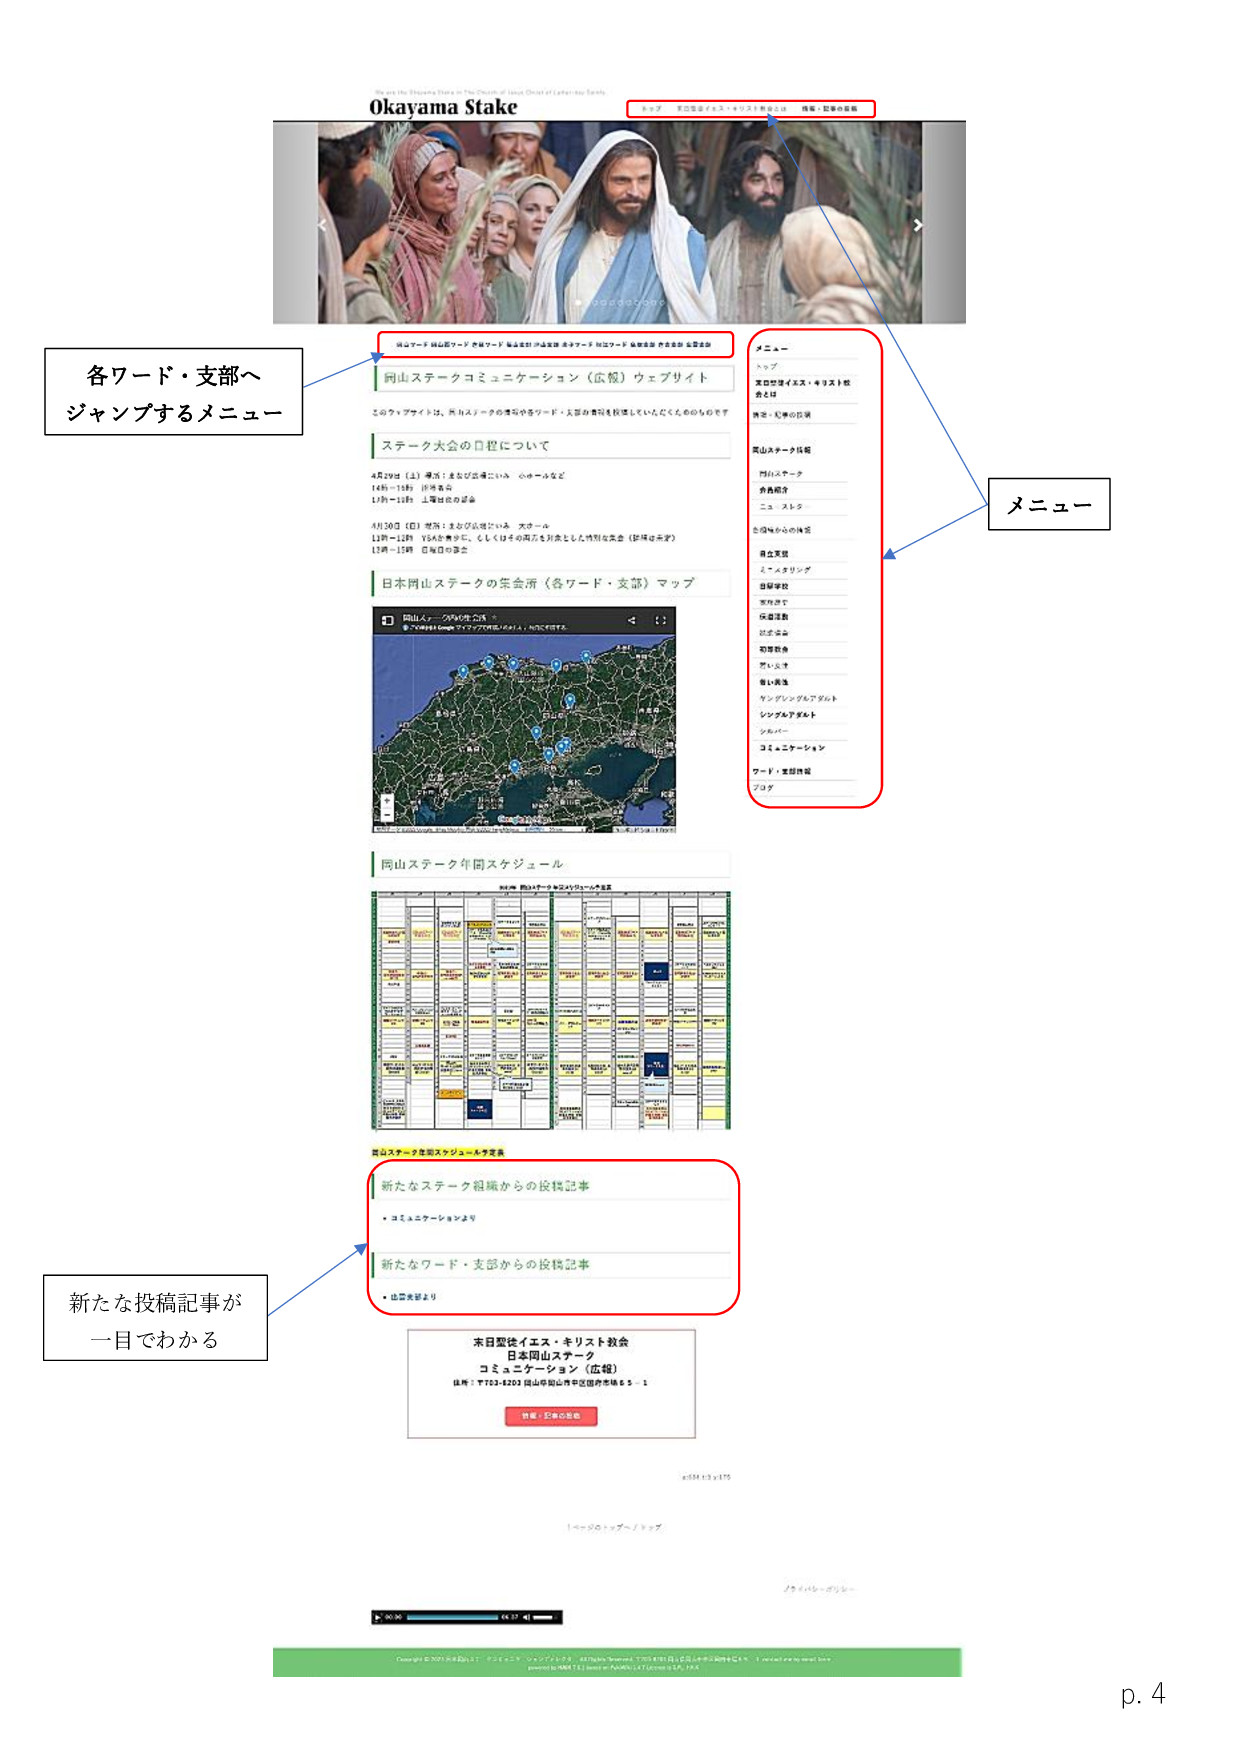Screen dimensions: 1241x1754
Task: Select the map pin nearest 岡山県 label
Action: click(569, 702)
